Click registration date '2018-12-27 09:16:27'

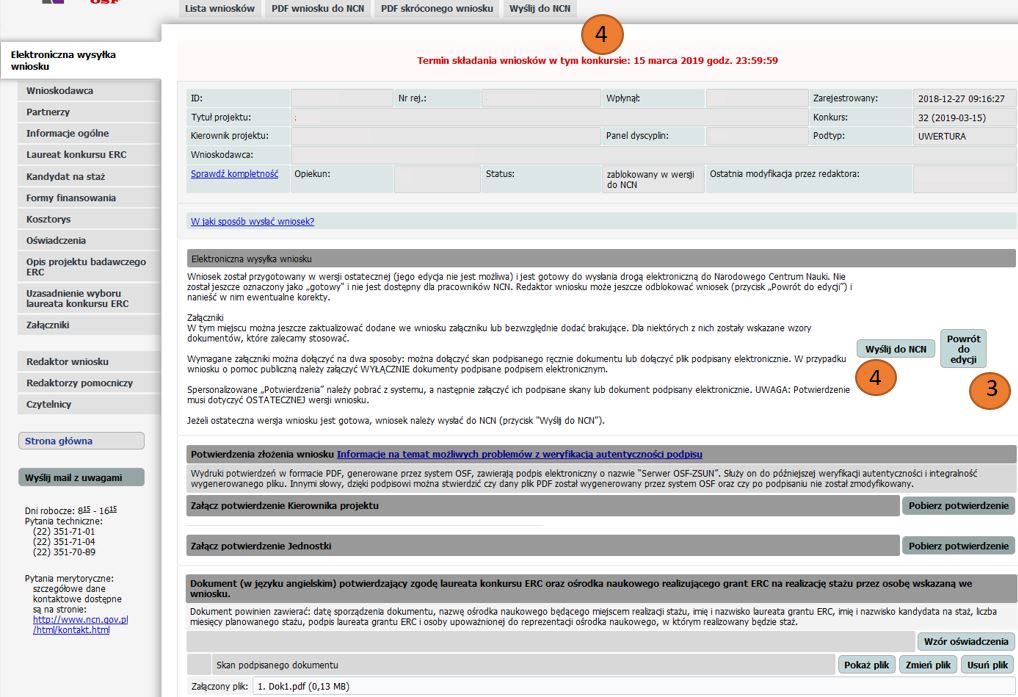tap(961, 99)
